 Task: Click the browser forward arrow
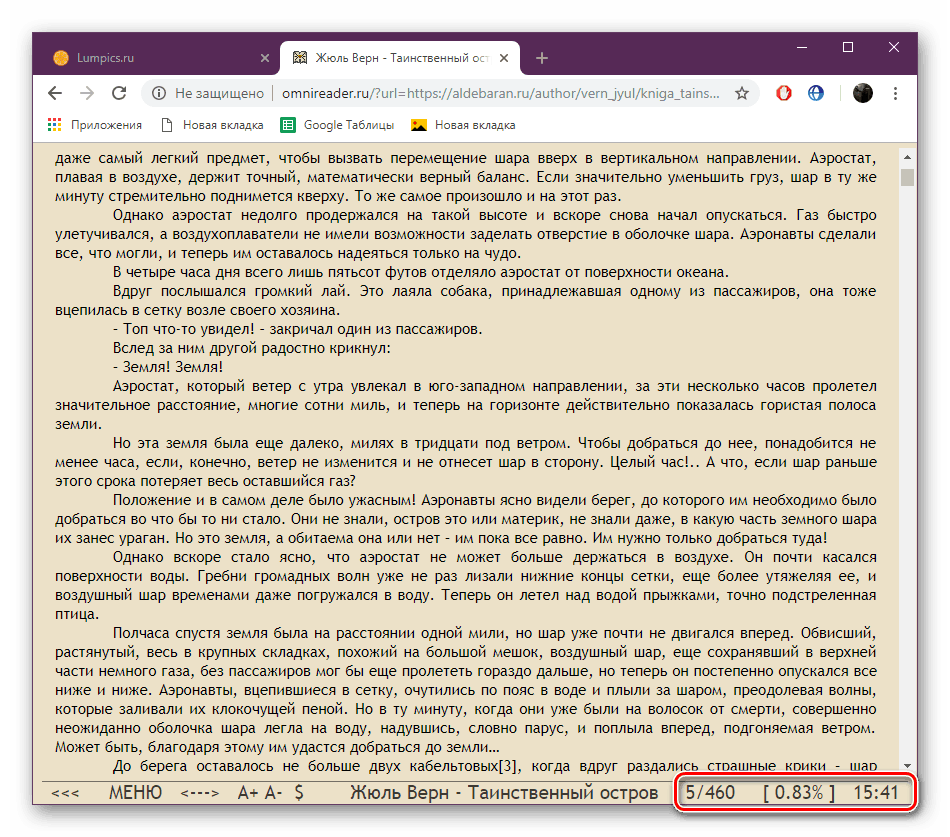coord(87,93)
